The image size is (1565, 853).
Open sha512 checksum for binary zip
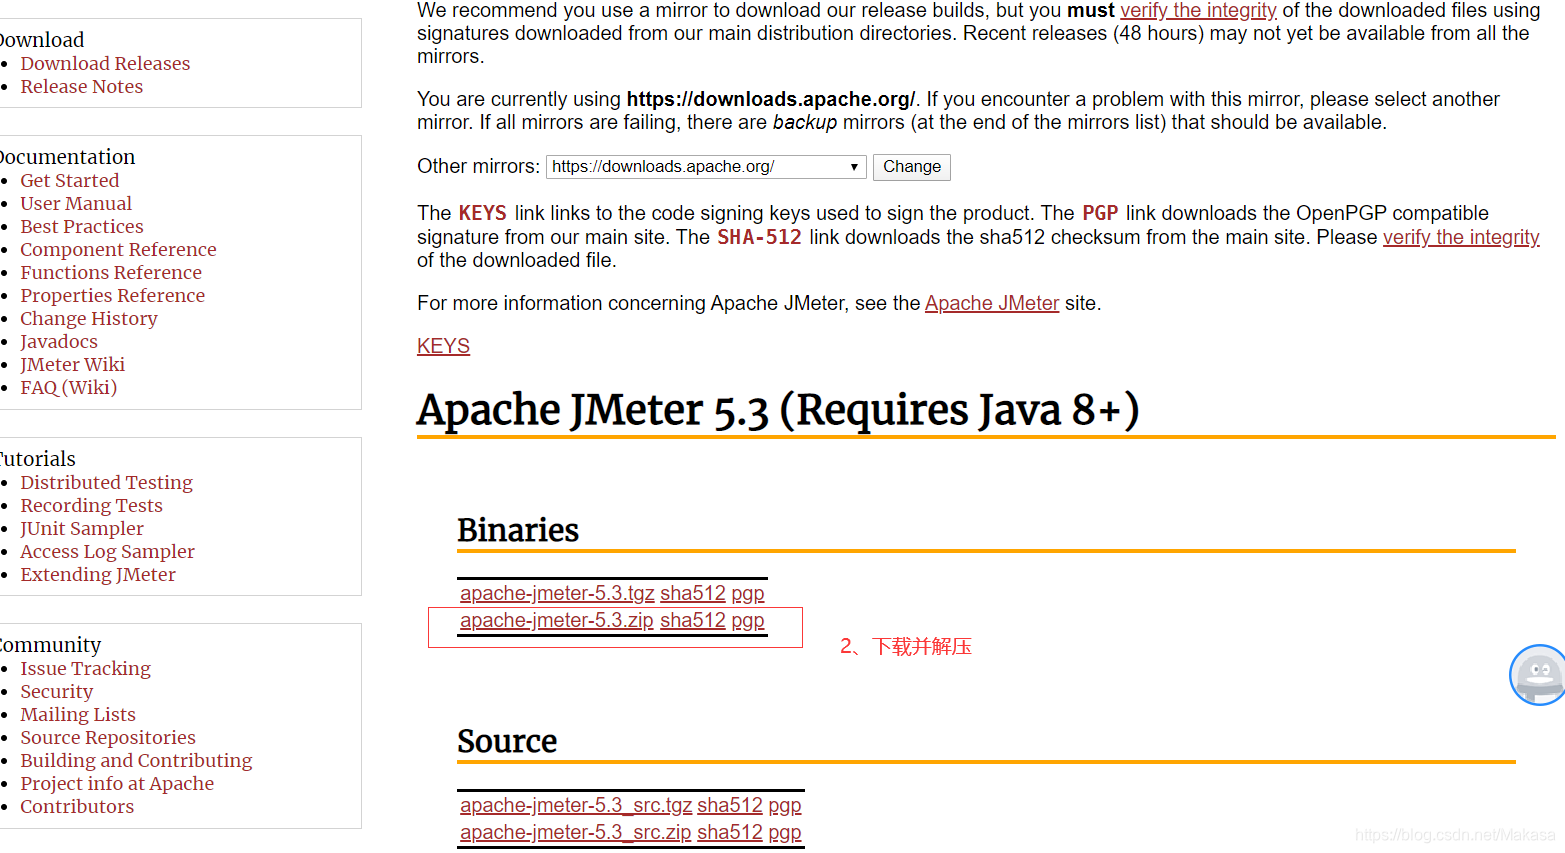click(693, 620)
